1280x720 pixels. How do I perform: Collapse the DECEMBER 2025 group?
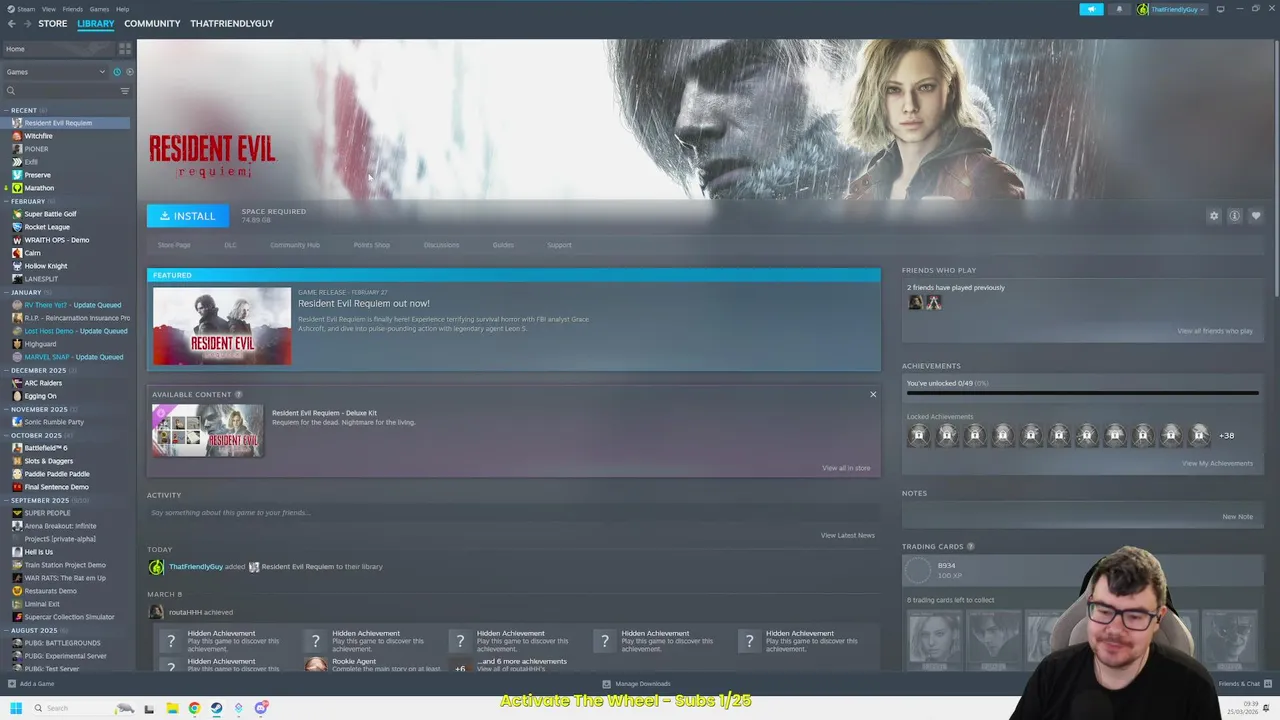point(7,370)
